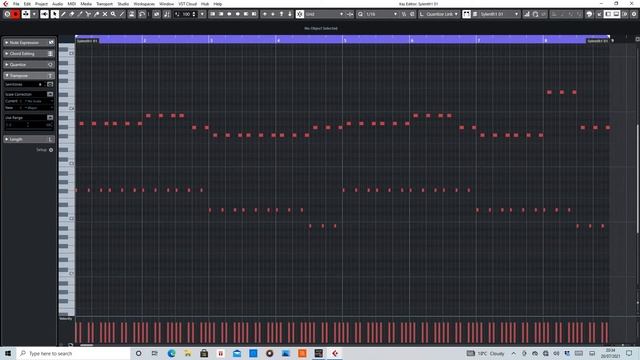Toggle the Use Range switch
This screenshot has height=360, width=640.
click(x=50, y=118)
